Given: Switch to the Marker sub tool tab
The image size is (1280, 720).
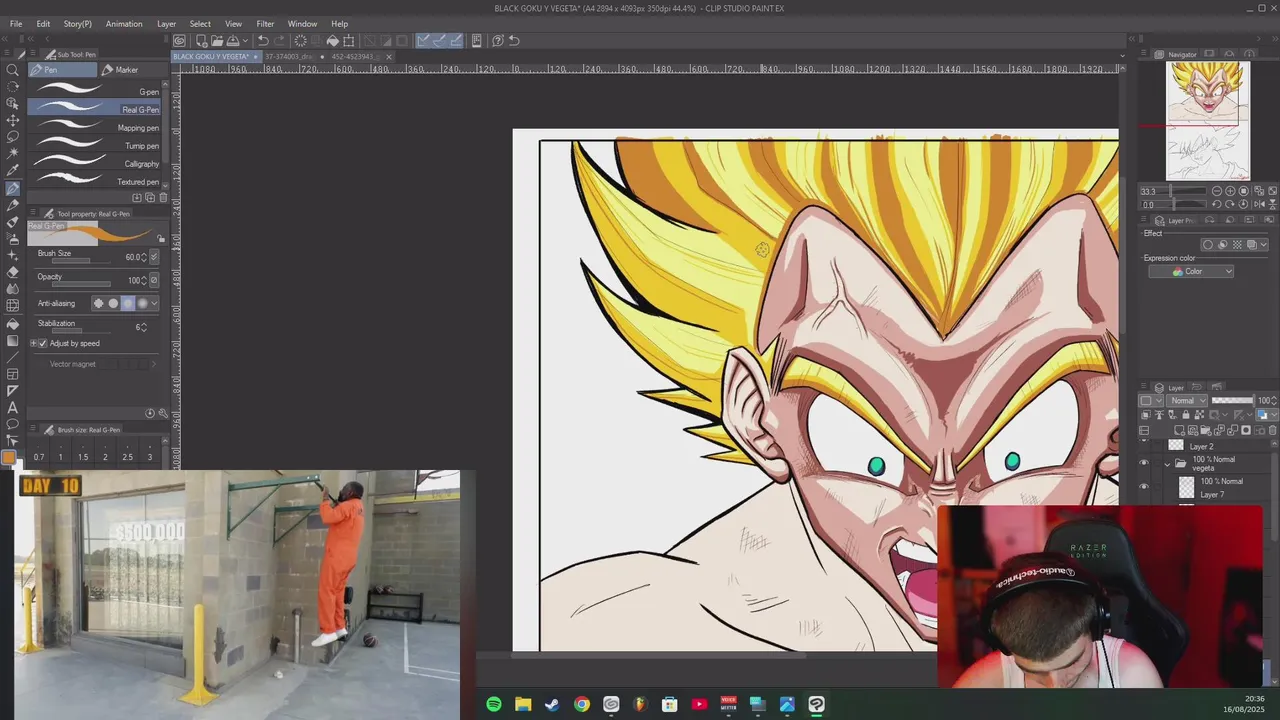Looking at the screenshot, I should (128, 70).
